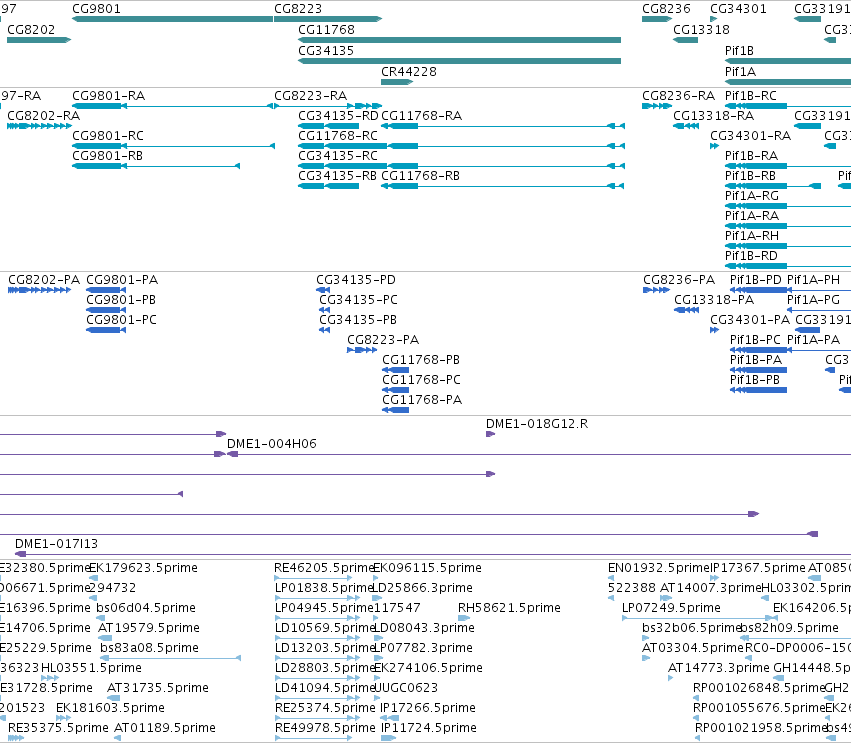
Task: Select the CG11768 gene span
Action: coord(459,40)
